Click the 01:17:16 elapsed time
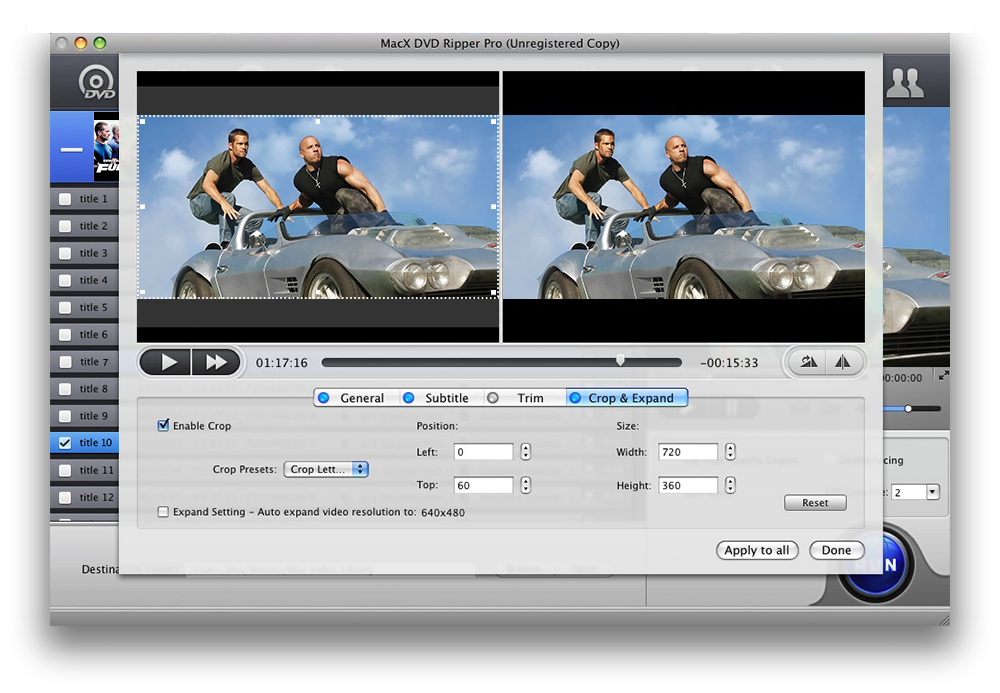 pos(282,363)
